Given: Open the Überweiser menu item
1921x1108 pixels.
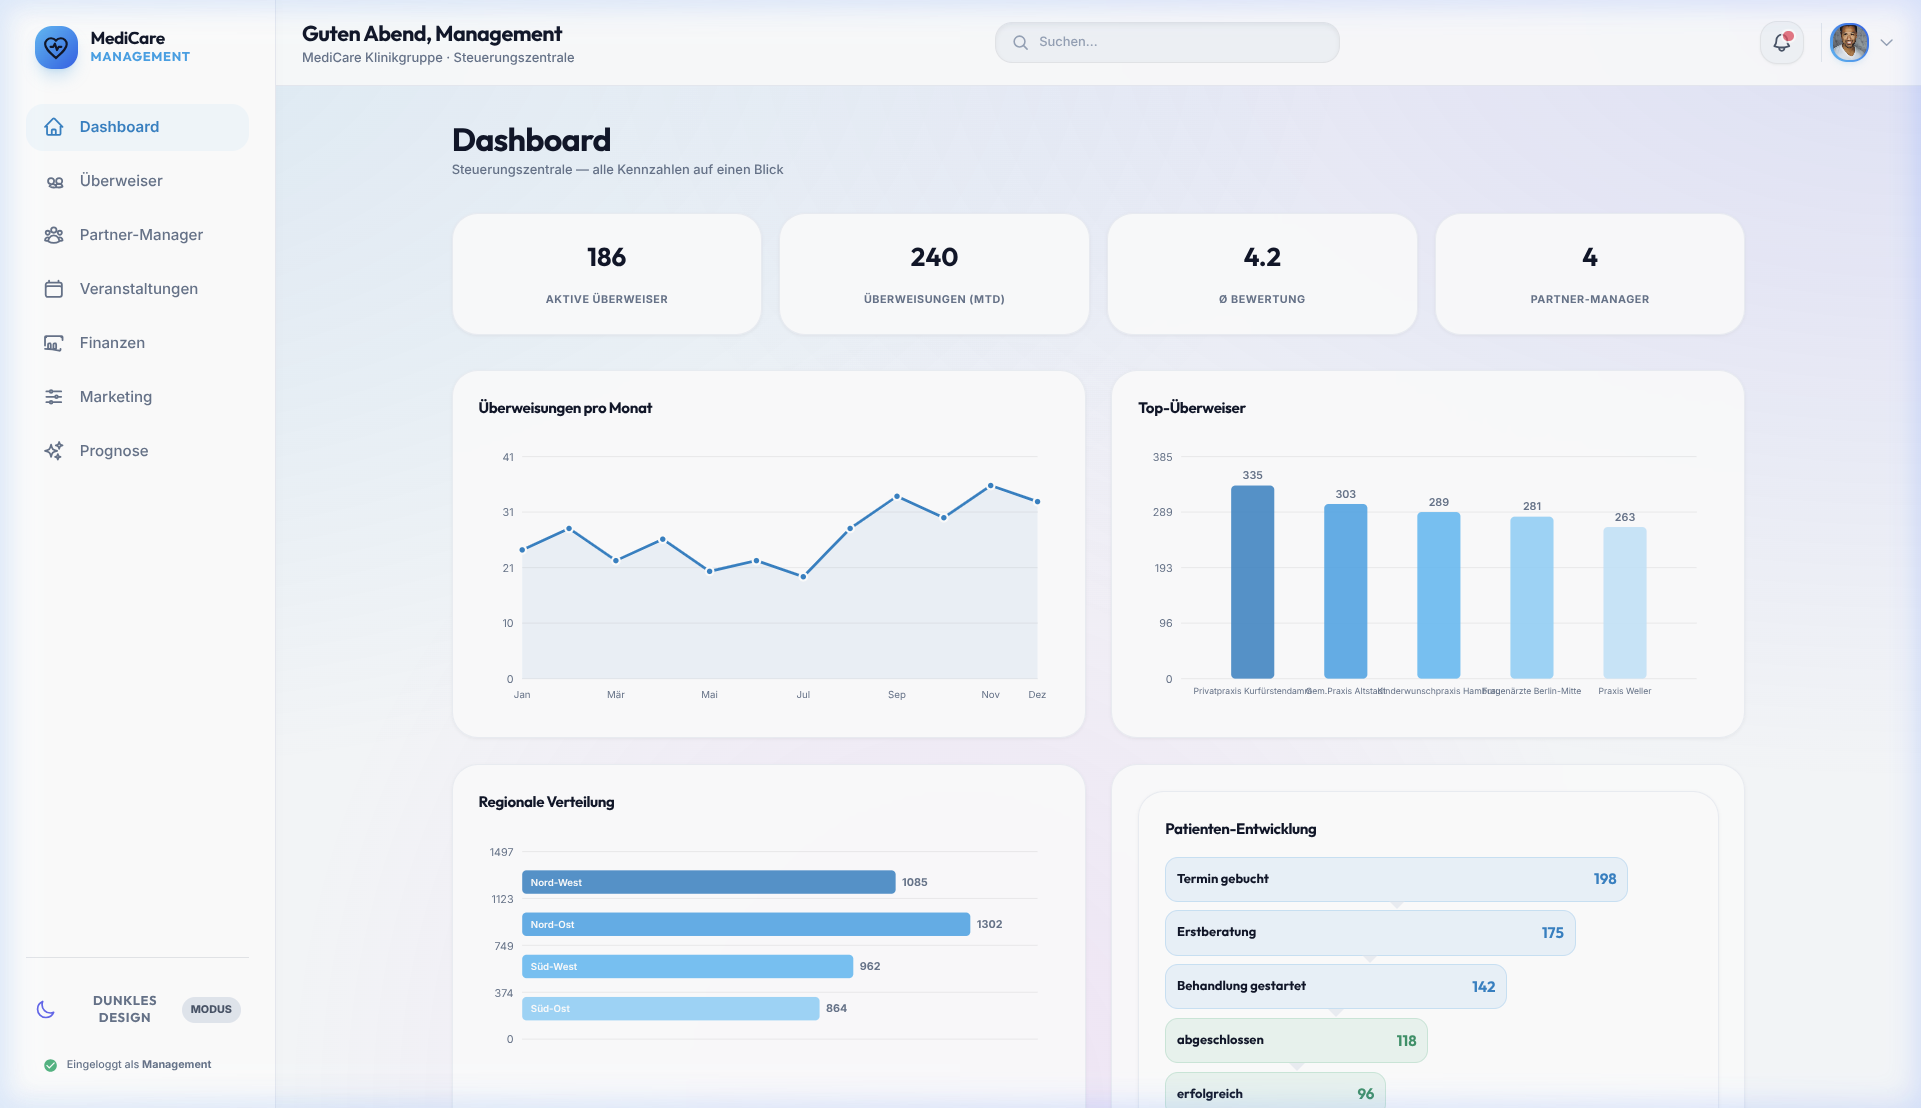Looking at the screenshot, I should click(x=137, y=181).
